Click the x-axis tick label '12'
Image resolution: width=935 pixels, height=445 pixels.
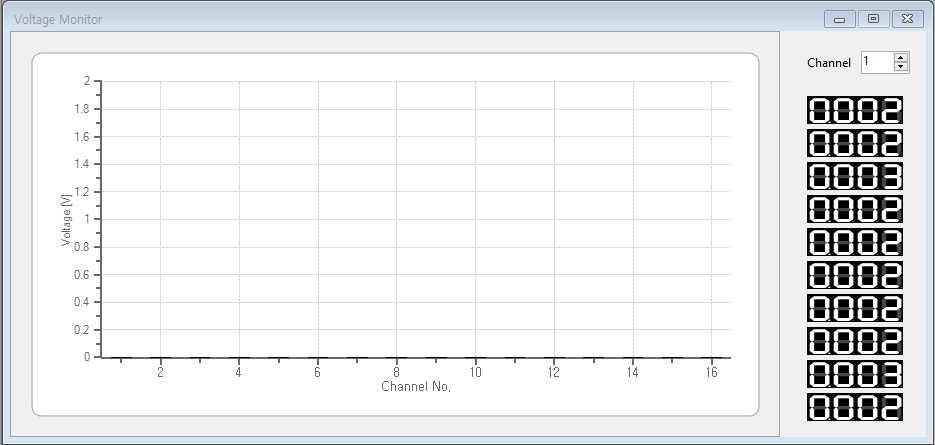pyautogui.click(x=554, y=372)
